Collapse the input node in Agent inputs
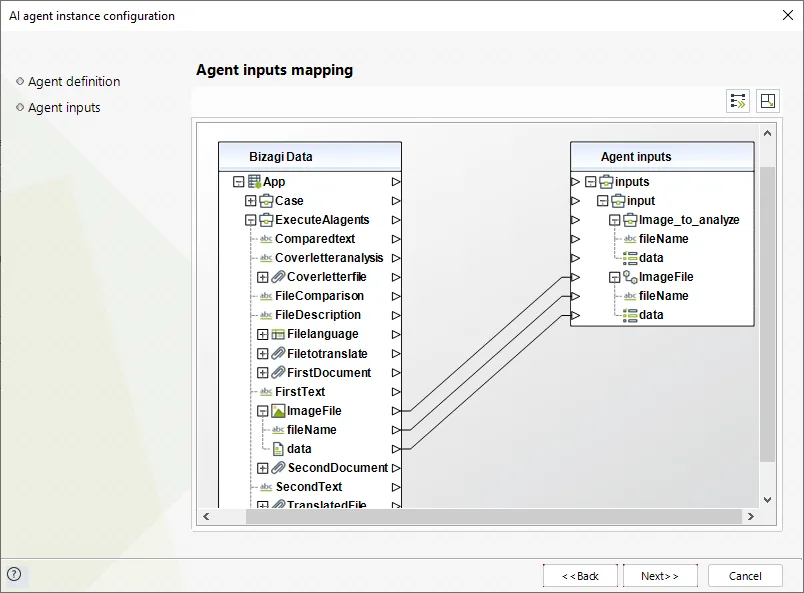The height and width of the screenshot is (593, 804). click(x=602, y=201)
